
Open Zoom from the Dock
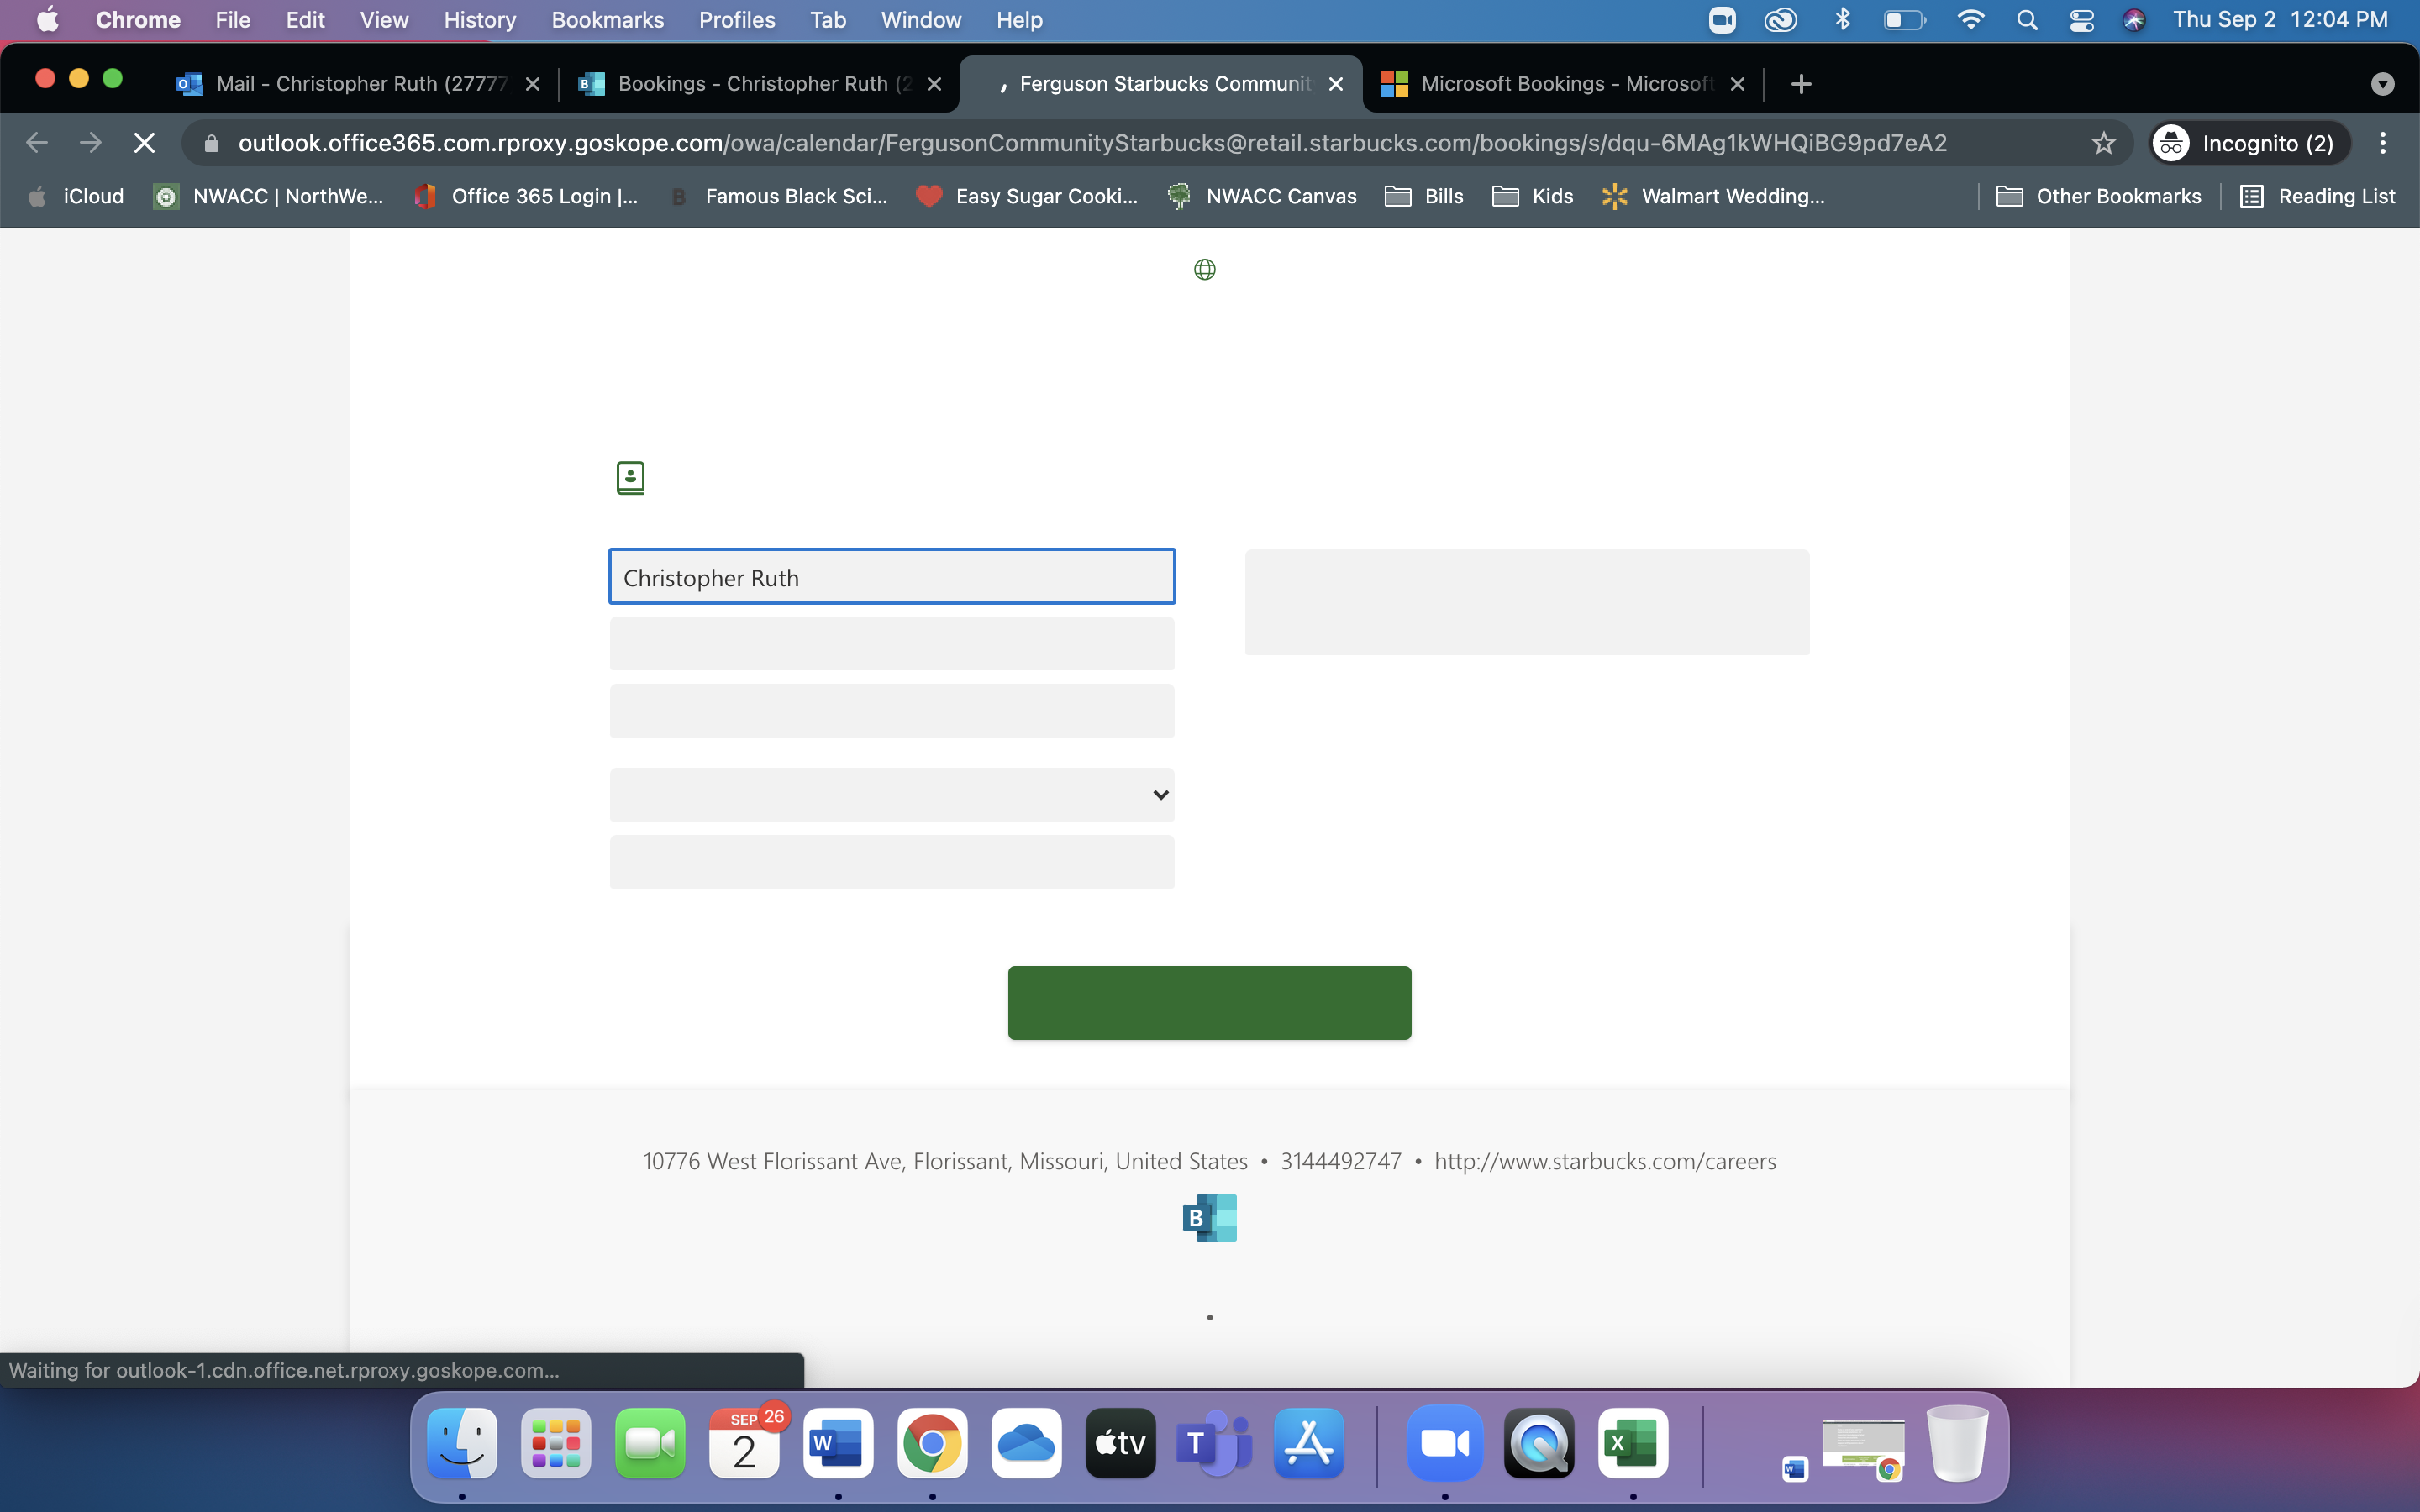coord(1445,1443)
